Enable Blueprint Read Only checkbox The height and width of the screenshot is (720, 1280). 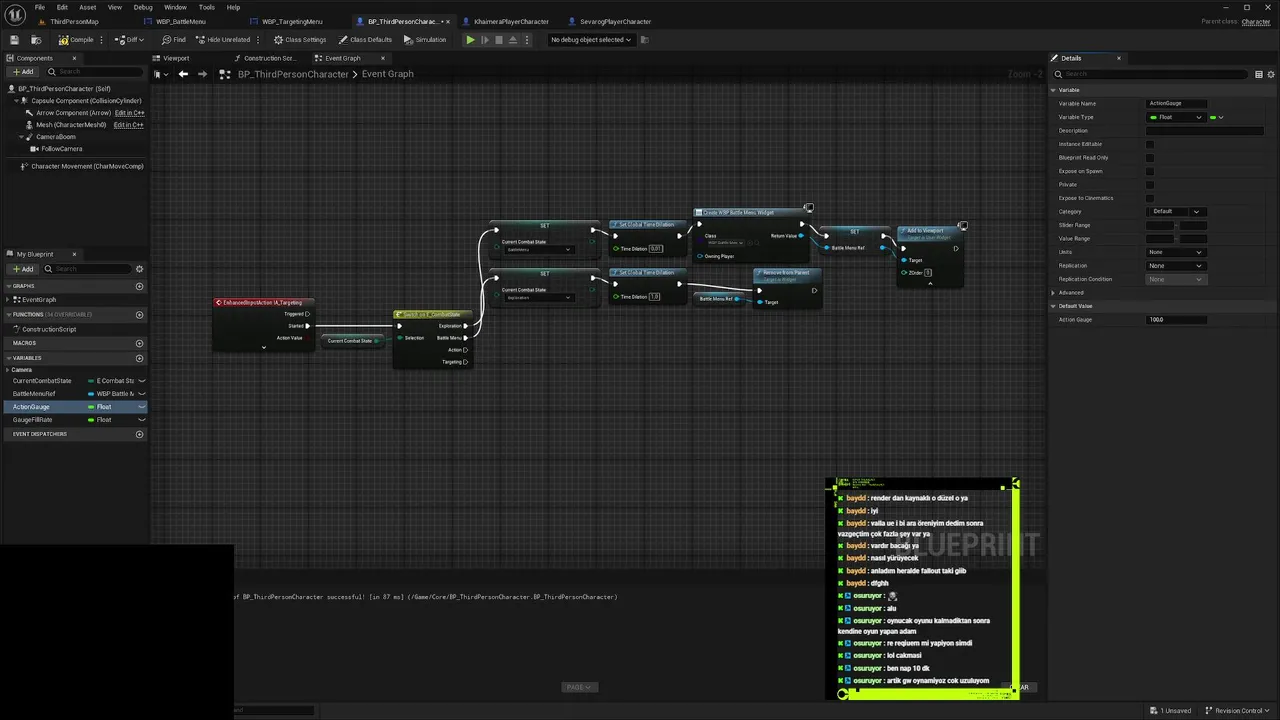tap(1149, 158)
